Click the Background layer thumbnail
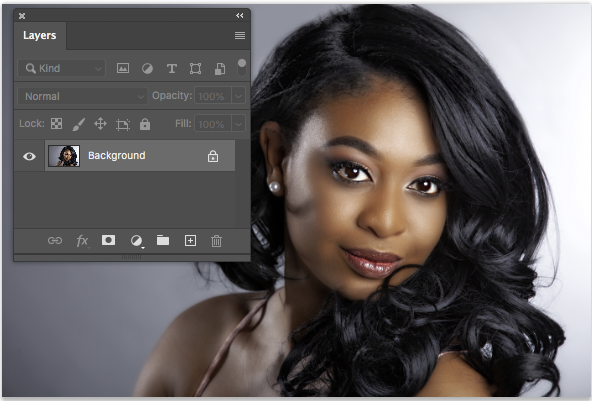This screenshot has width=592, height=401. (64, 156)
